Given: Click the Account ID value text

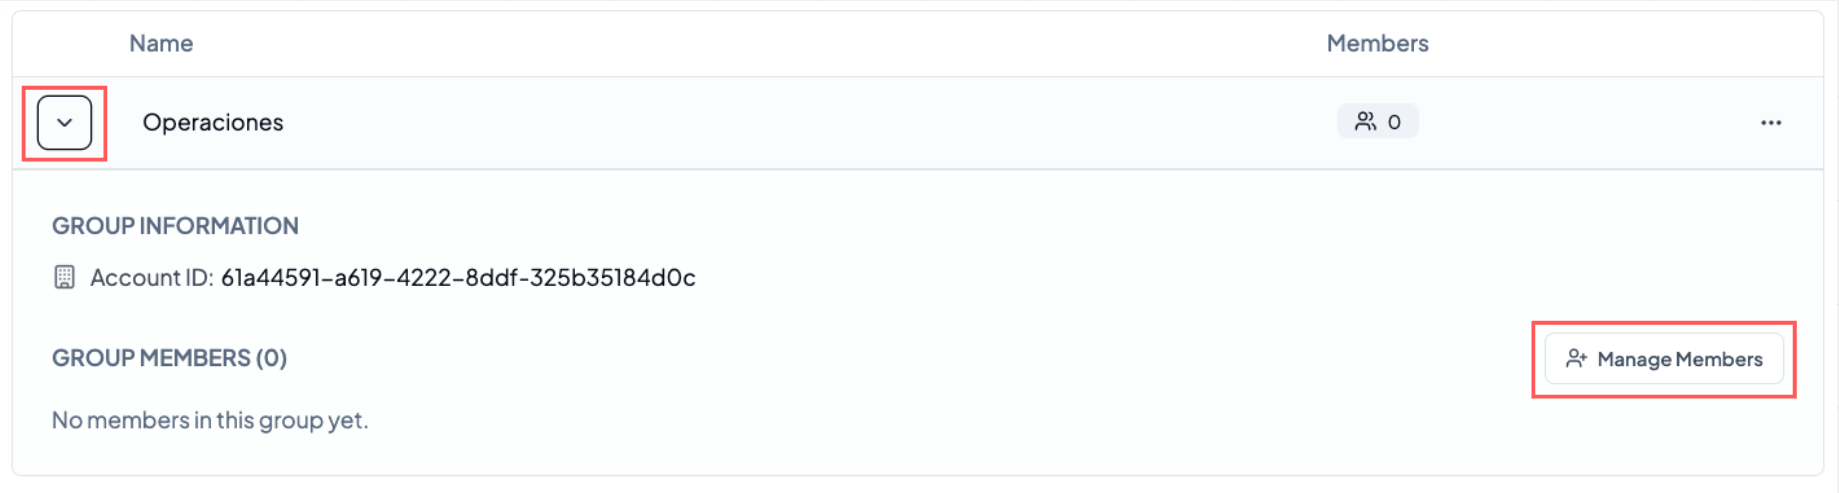Looking at the screenshot, I should click(458, 278).
